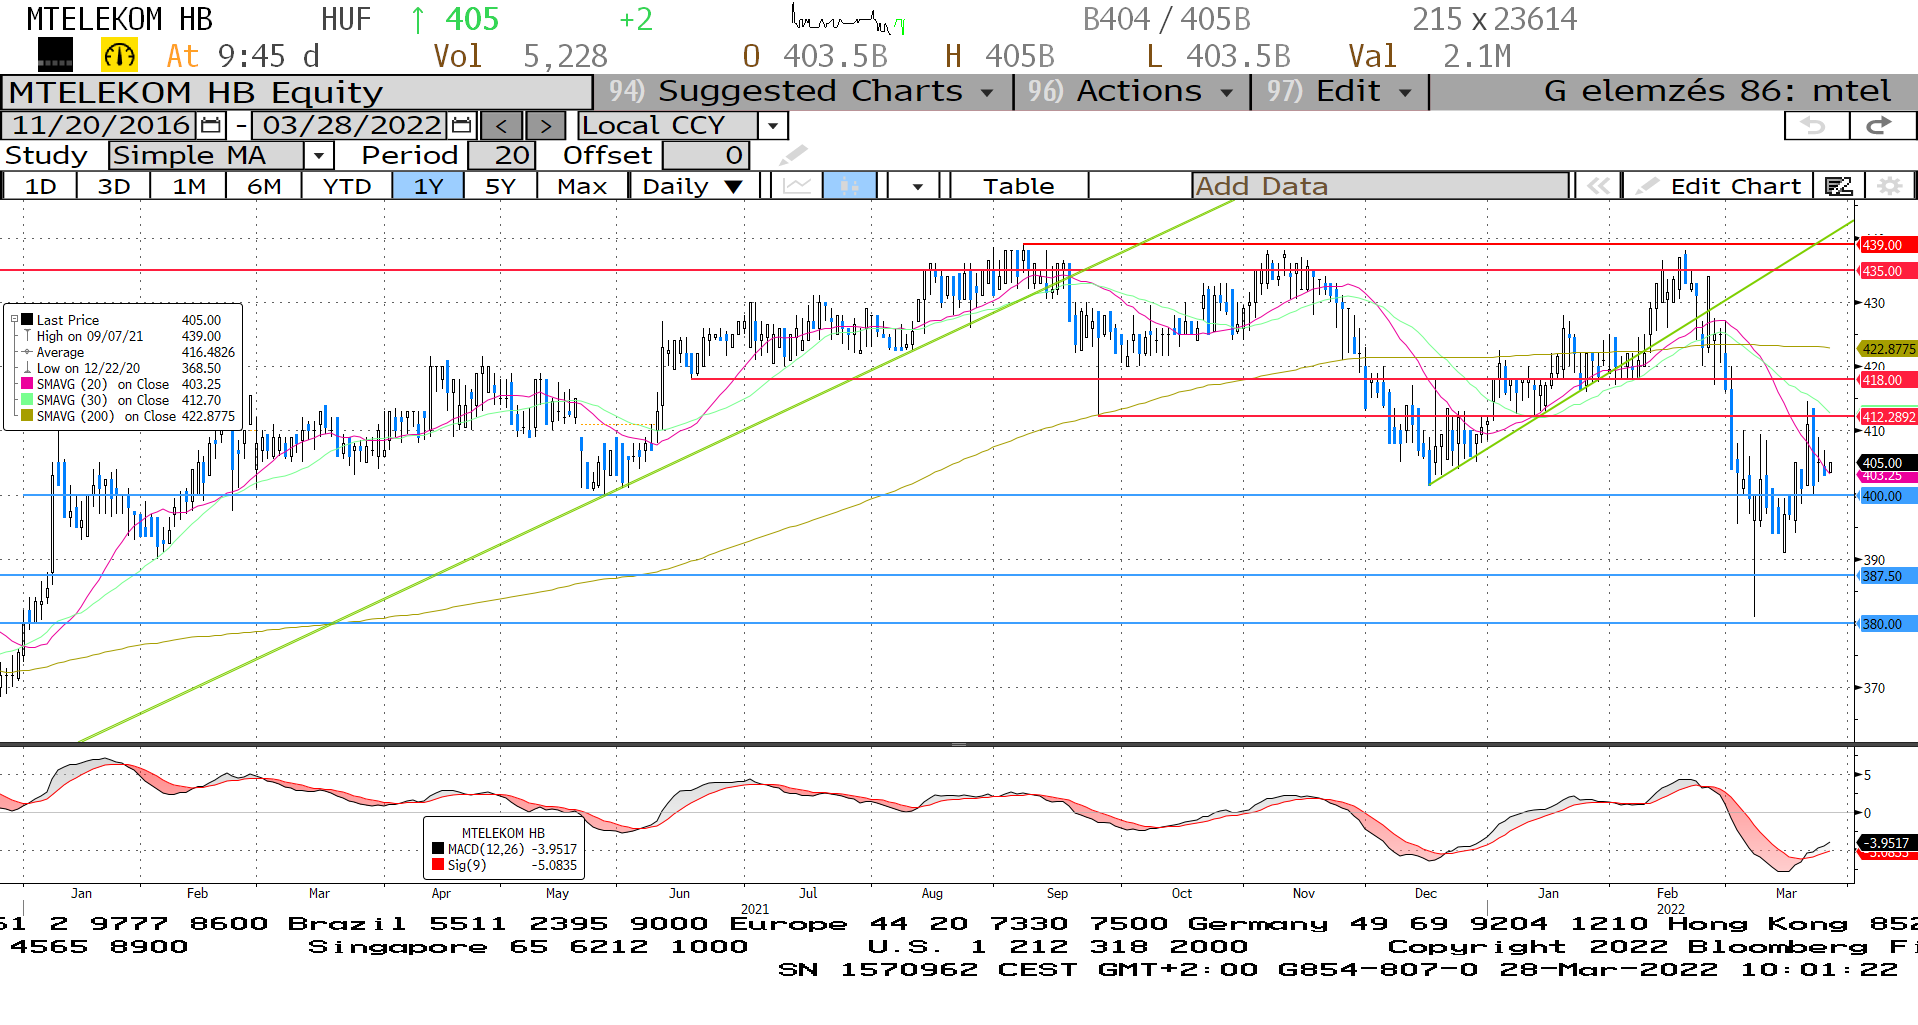Image resolution: width=1918 pixels, height=1025 pixels.
Task: Click the pencil edit study icon
Action: 792,155
